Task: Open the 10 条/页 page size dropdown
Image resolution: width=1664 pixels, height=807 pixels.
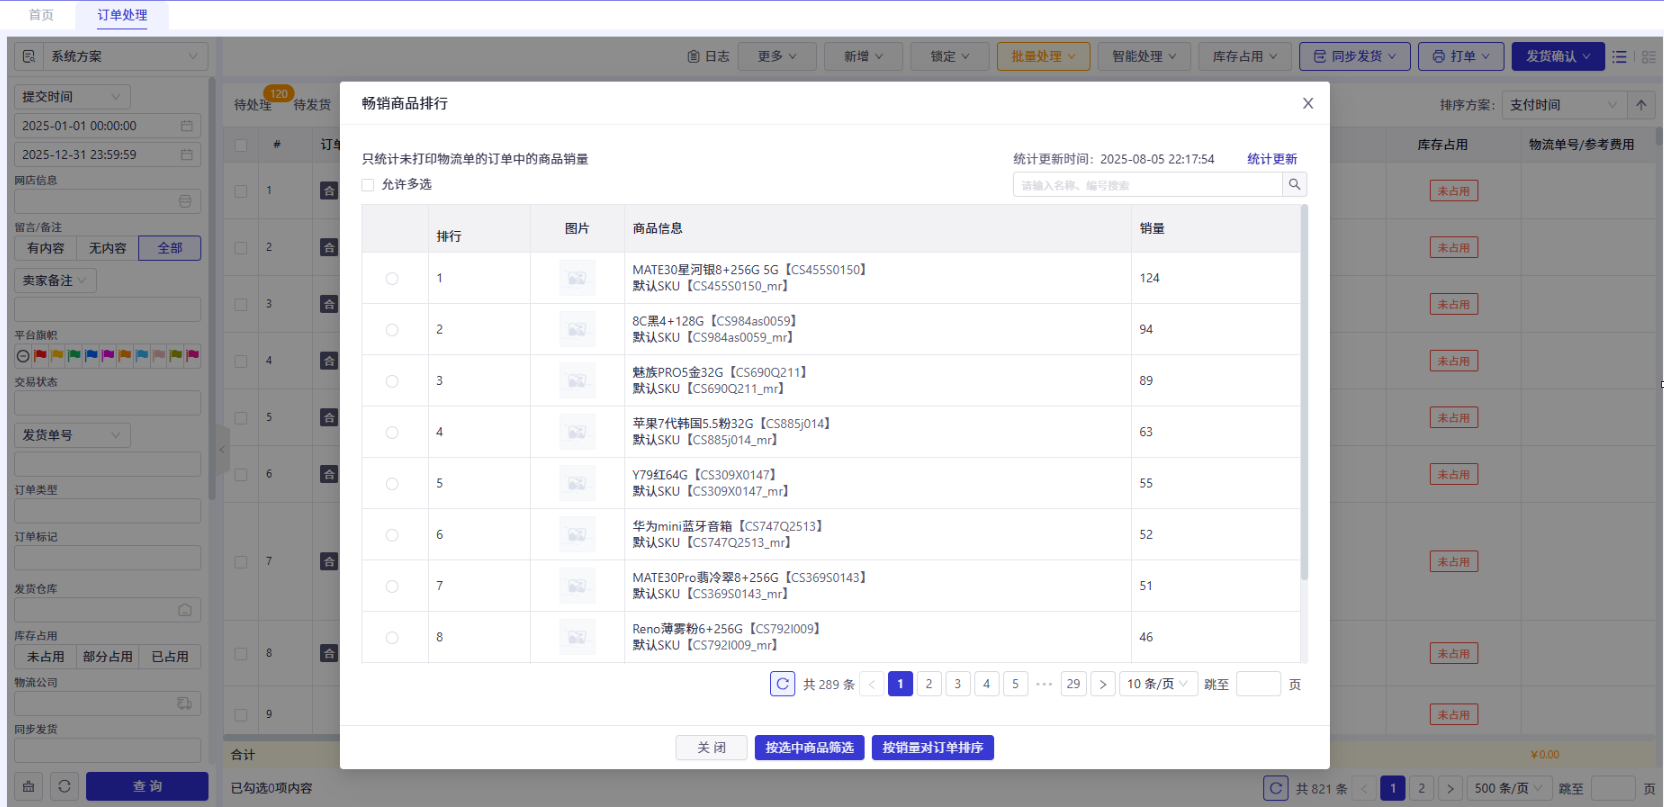Action: (1158, 684)
